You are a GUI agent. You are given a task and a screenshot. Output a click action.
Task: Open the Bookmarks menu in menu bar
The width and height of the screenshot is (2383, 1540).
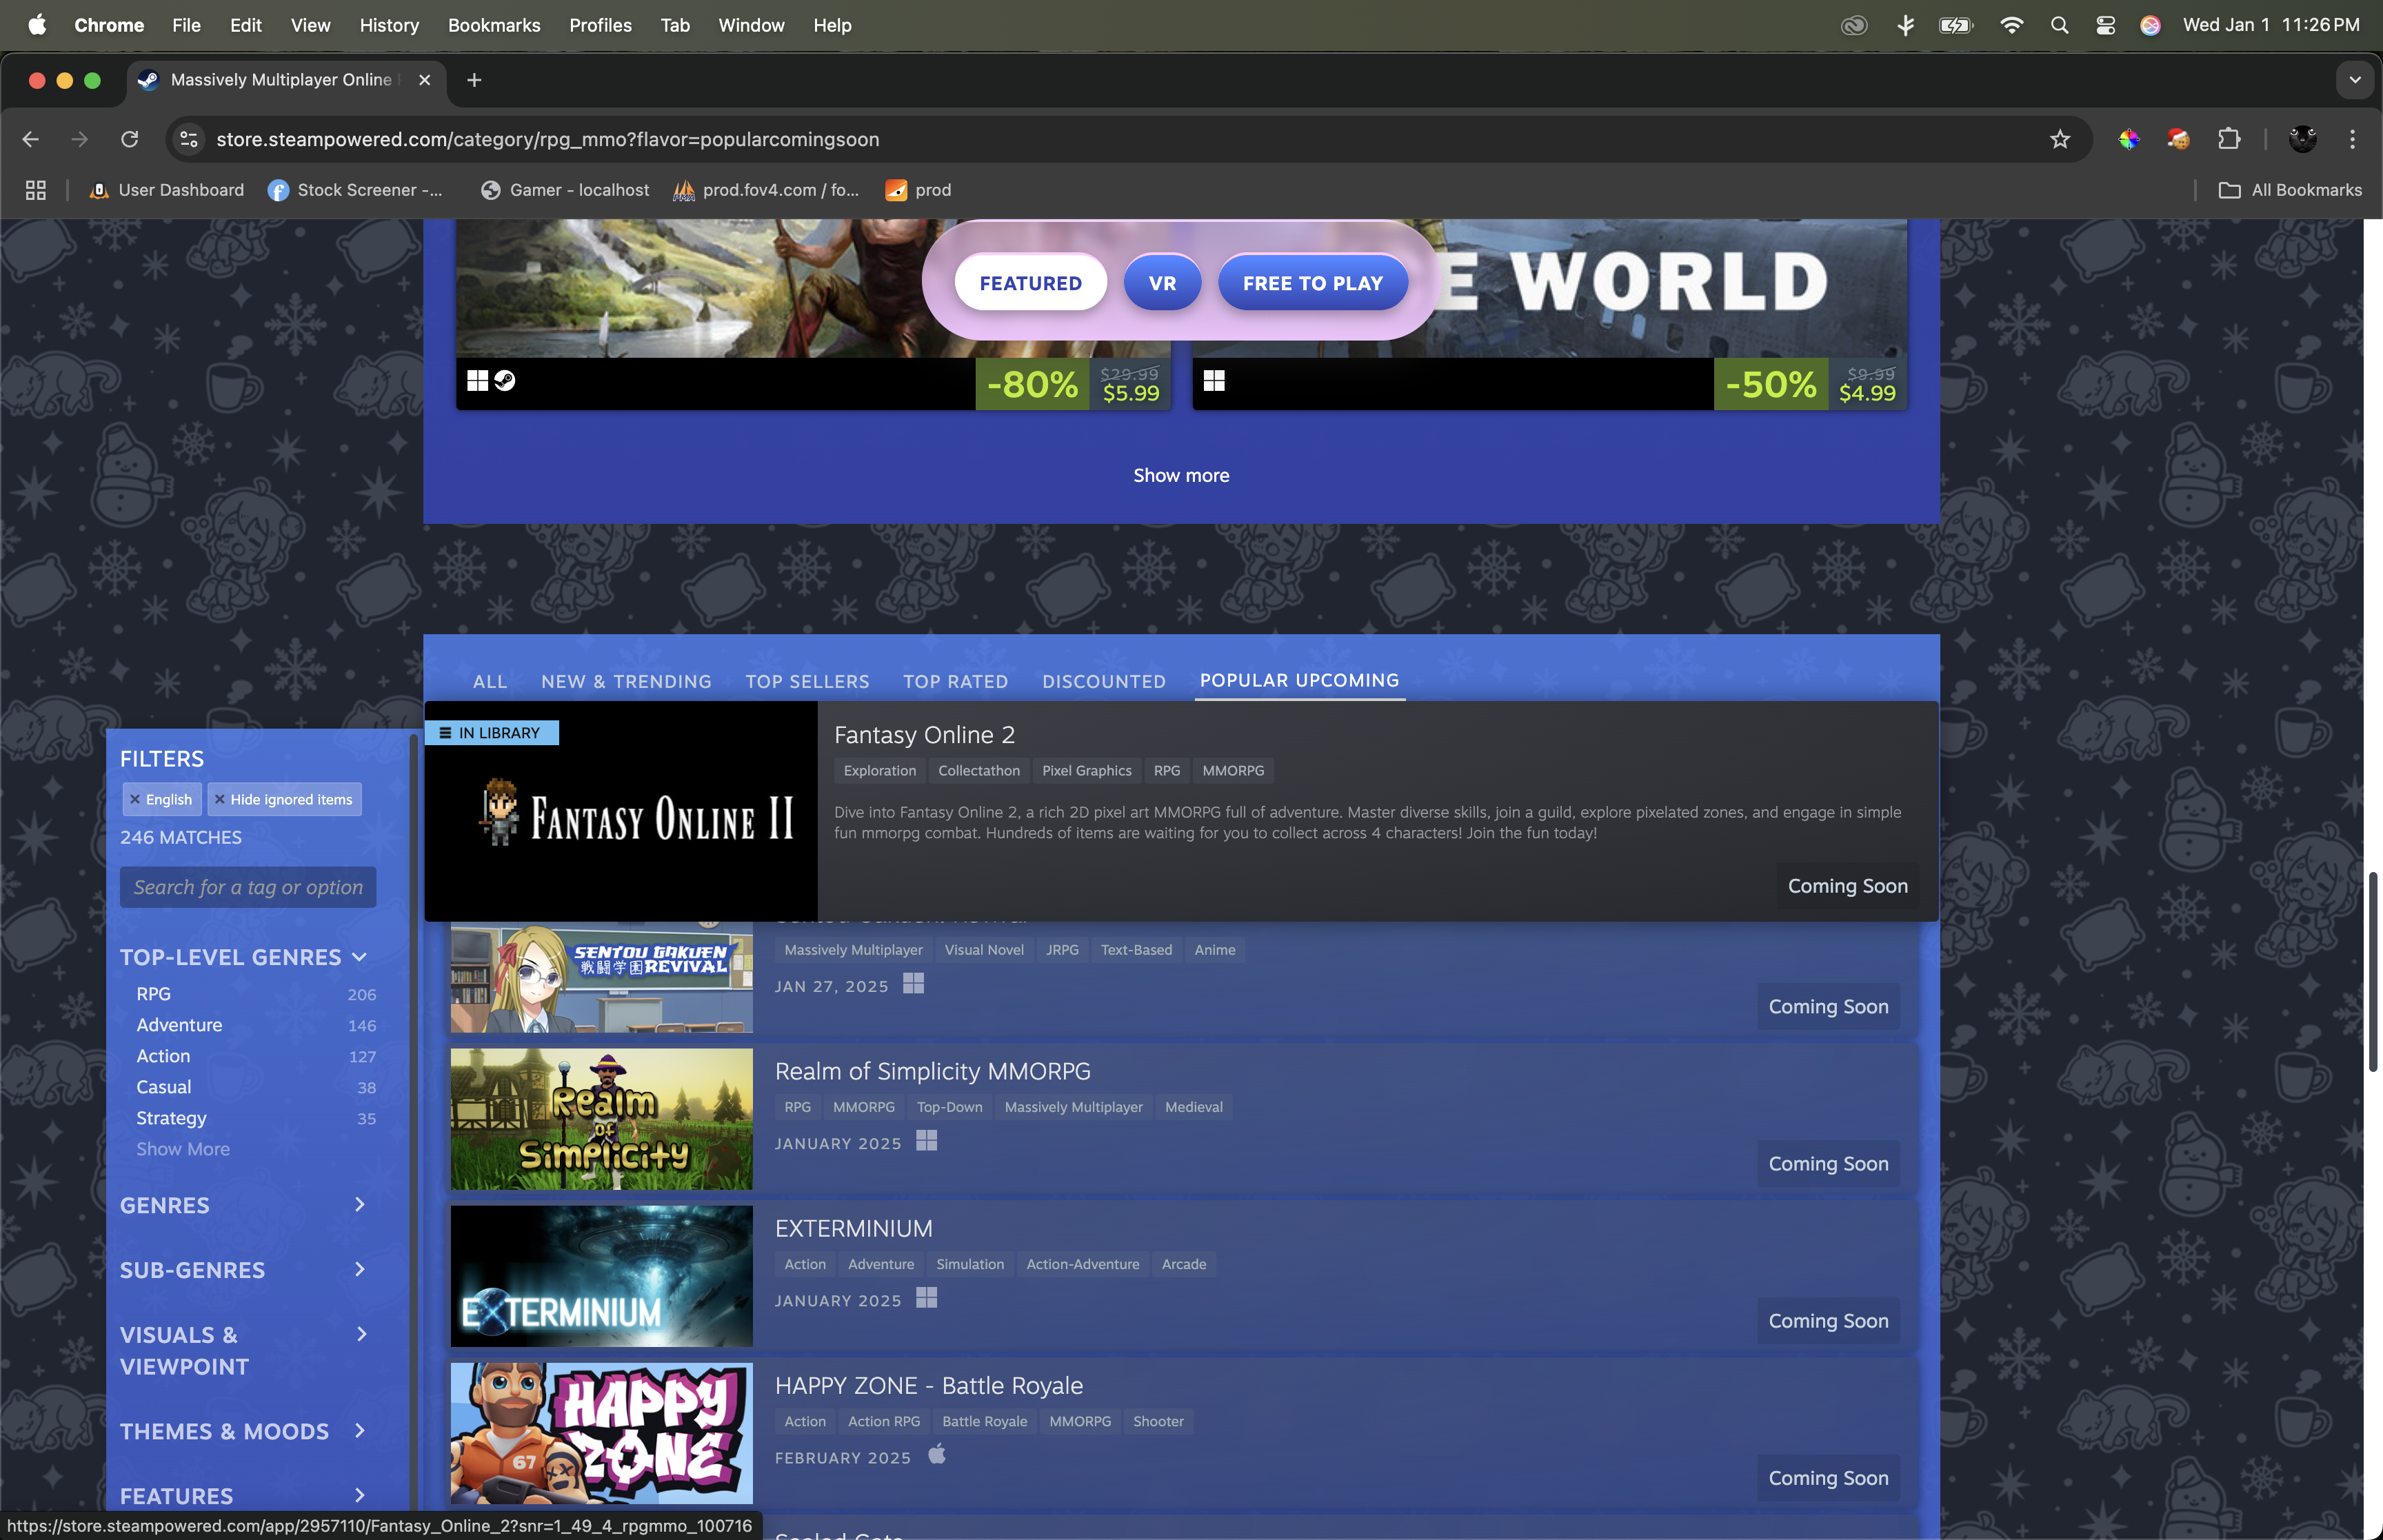click(x=494, y=25)
